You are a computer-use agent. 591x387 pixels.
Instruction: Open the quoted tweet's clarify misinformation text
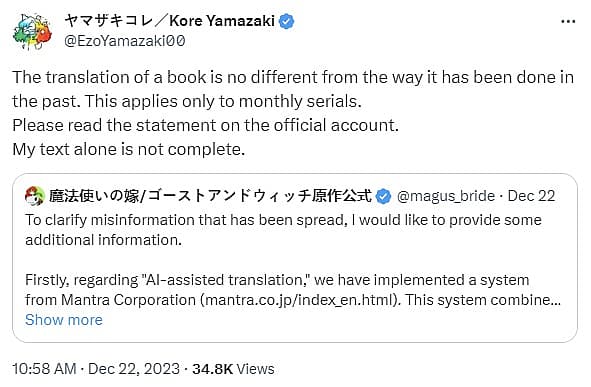[x=283, y=230]
